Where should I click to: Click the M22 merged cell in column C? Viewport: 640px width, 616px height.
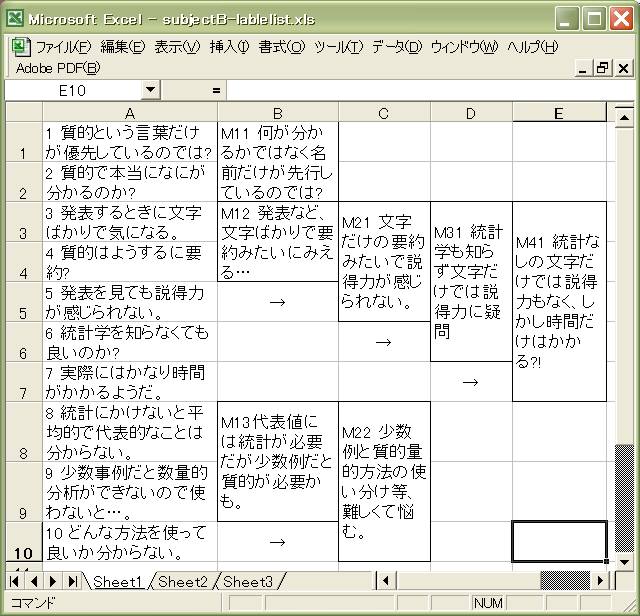pos(384,482)
